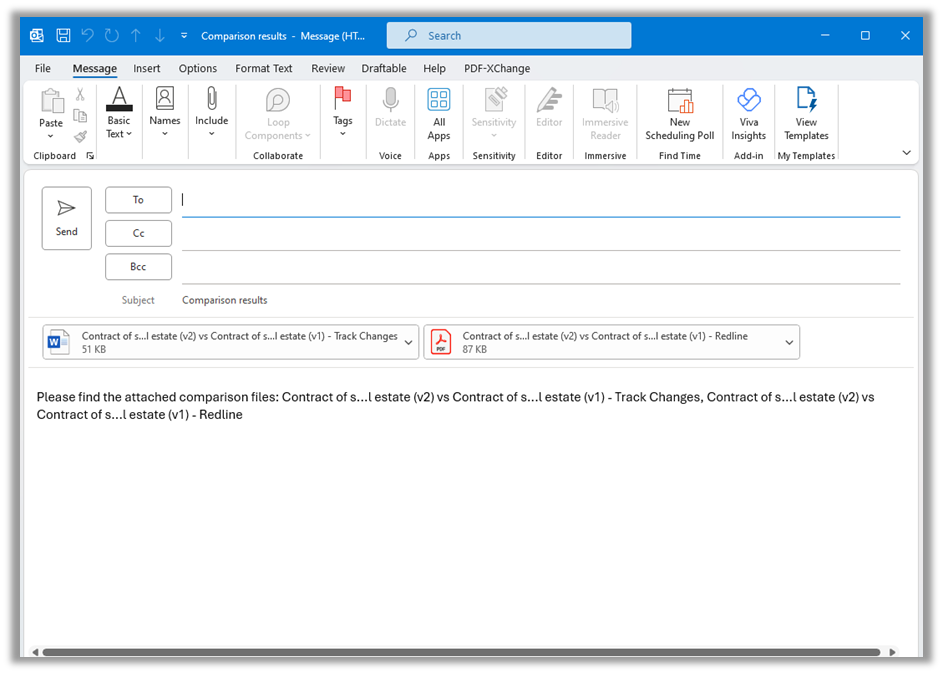Click the Redo arrow in title bar
Image resolution: width=943 pixels, height=674 pixels.
(x=112, y=35)
